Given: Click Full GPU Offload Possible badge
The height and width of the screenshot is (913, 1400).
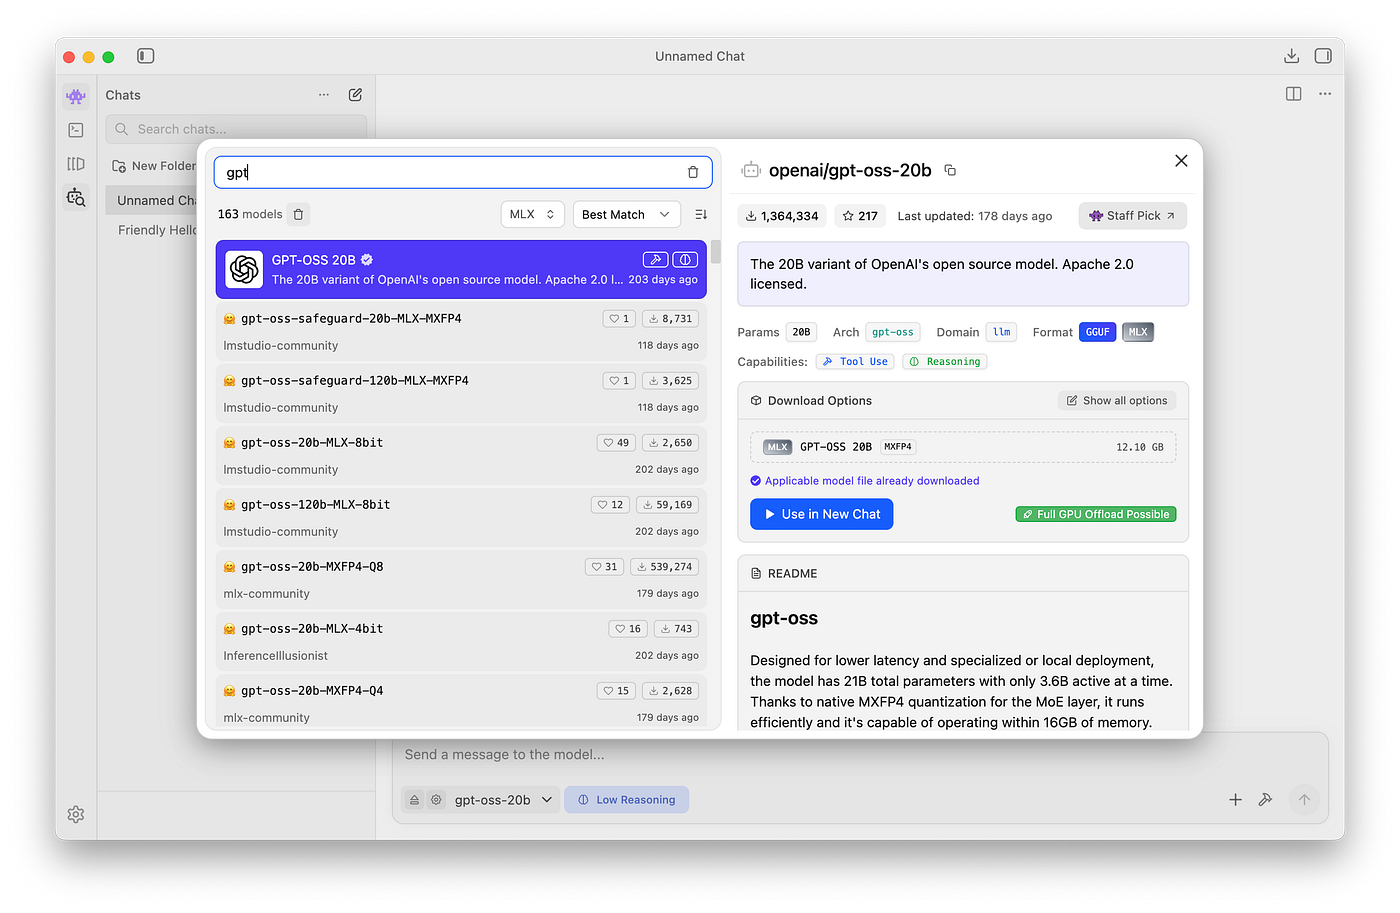Looking at the screenshot, I should [x=1096, y=514].
